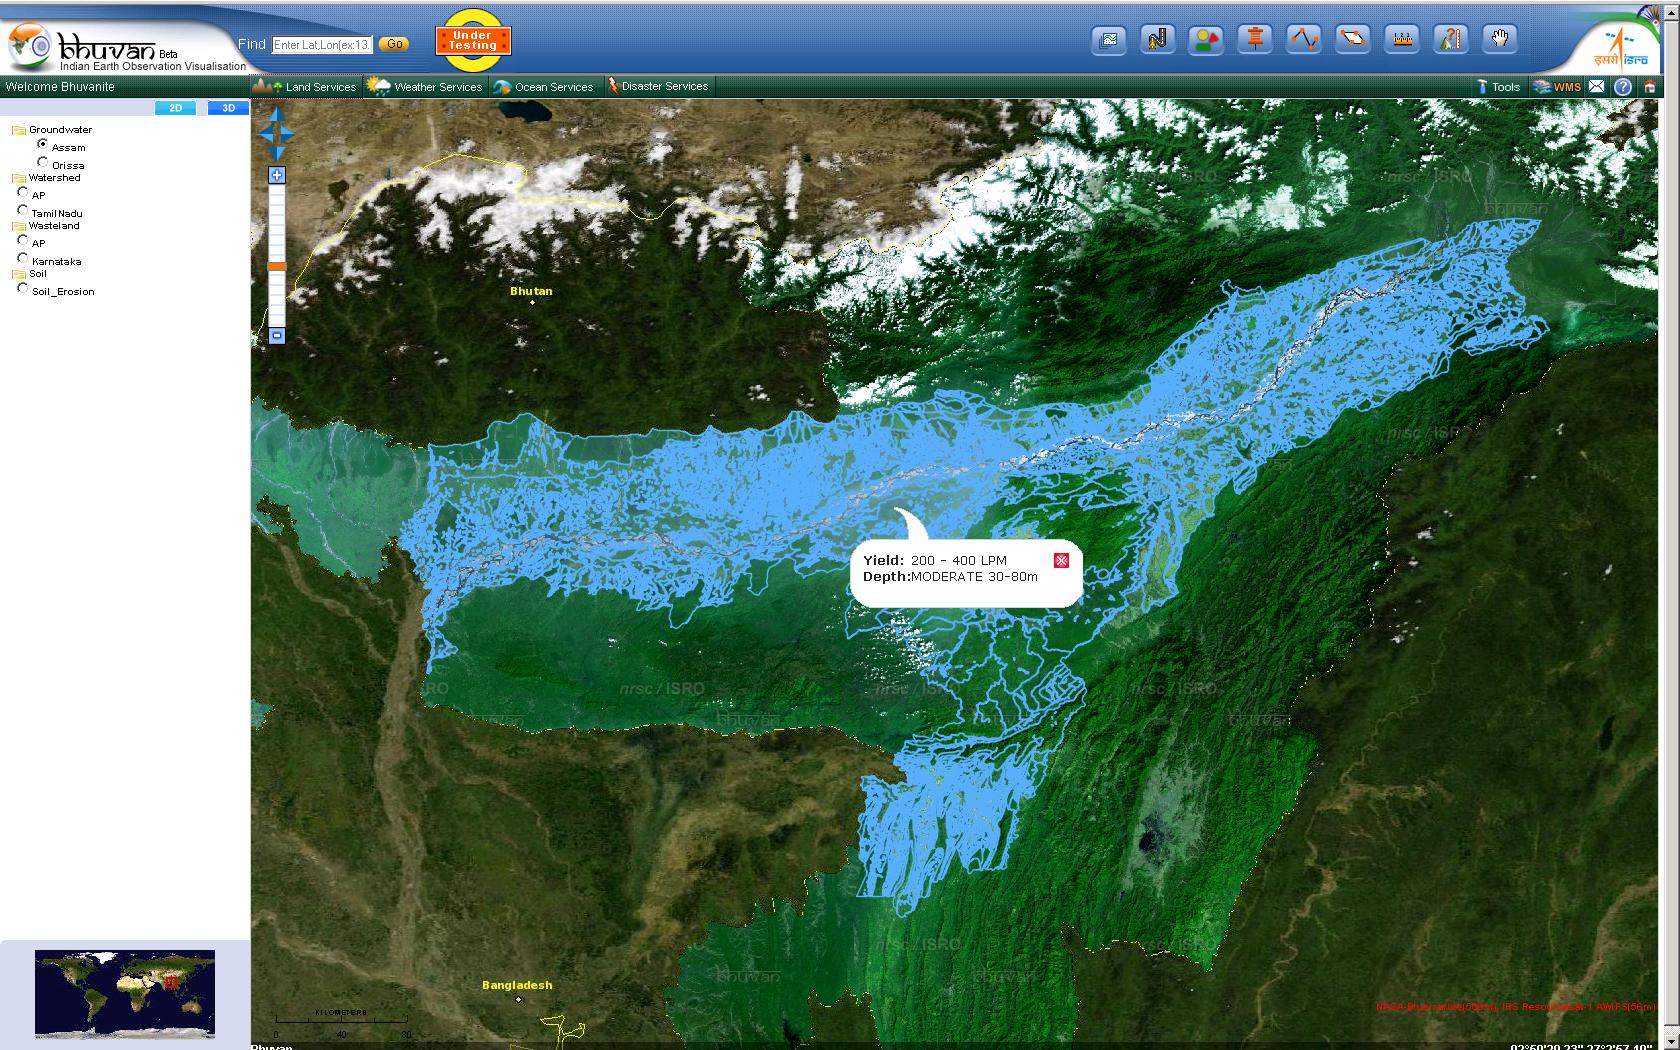Image resolution: width=1680 pixels, height=1050 pixels.
Task: Open Ocean Services menu
Action: pyautogui.click(x=544, y=87)
